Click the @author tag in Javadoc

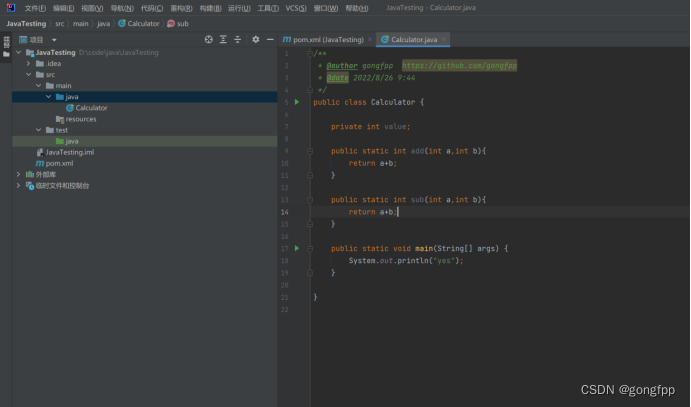tap(342, 66)
